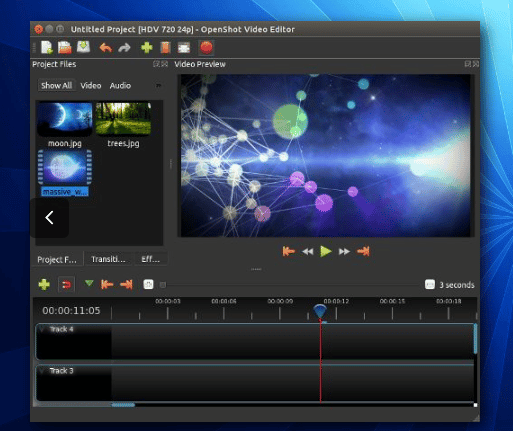Go back with the left chevron overlay
This screenshot has width=513, height=431.
coord(49,218)
